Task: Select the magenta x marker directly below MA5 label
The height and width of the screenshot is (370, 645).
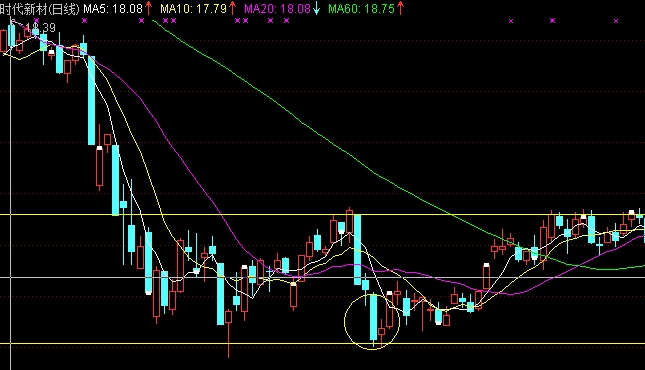Action: (84, 21)
